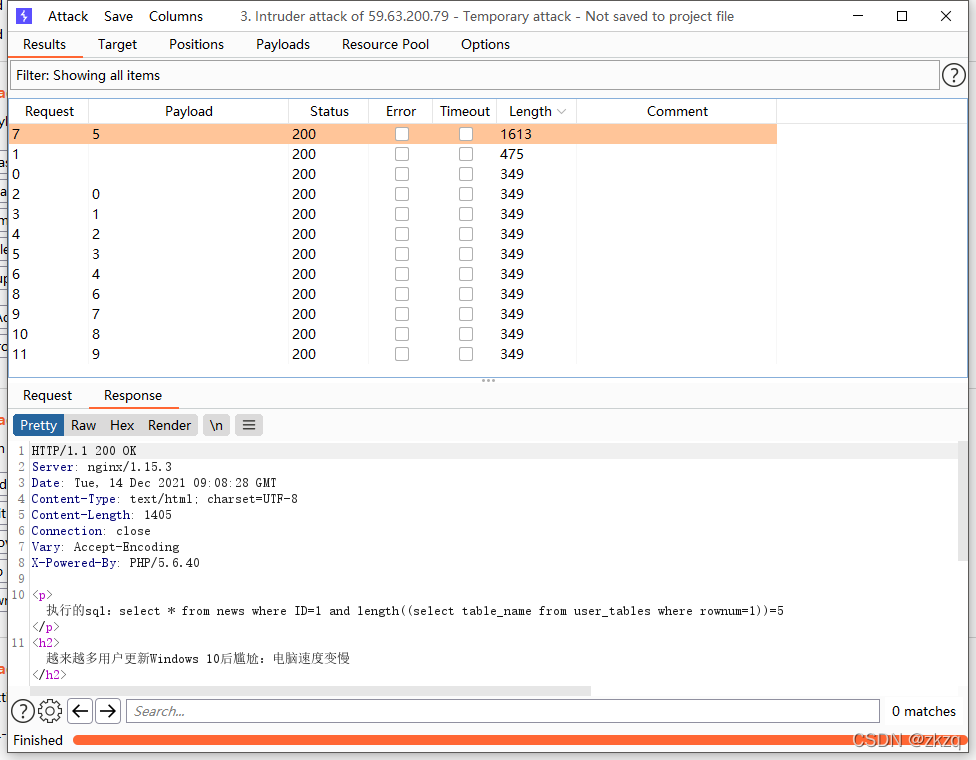Sort by the Comment column header
Viewport: 976px width, 760px height.
[677, 111]
